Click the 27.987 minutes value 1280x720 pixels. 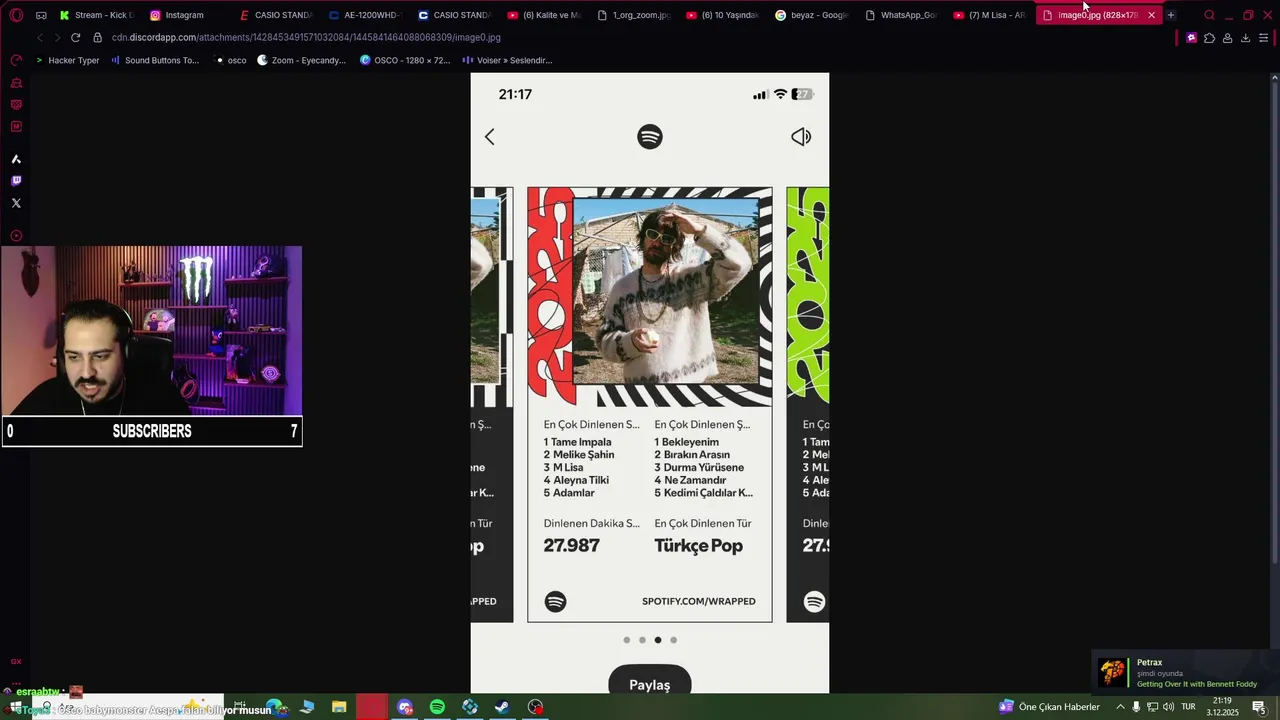pyautogui.click(x=572, y=545)
